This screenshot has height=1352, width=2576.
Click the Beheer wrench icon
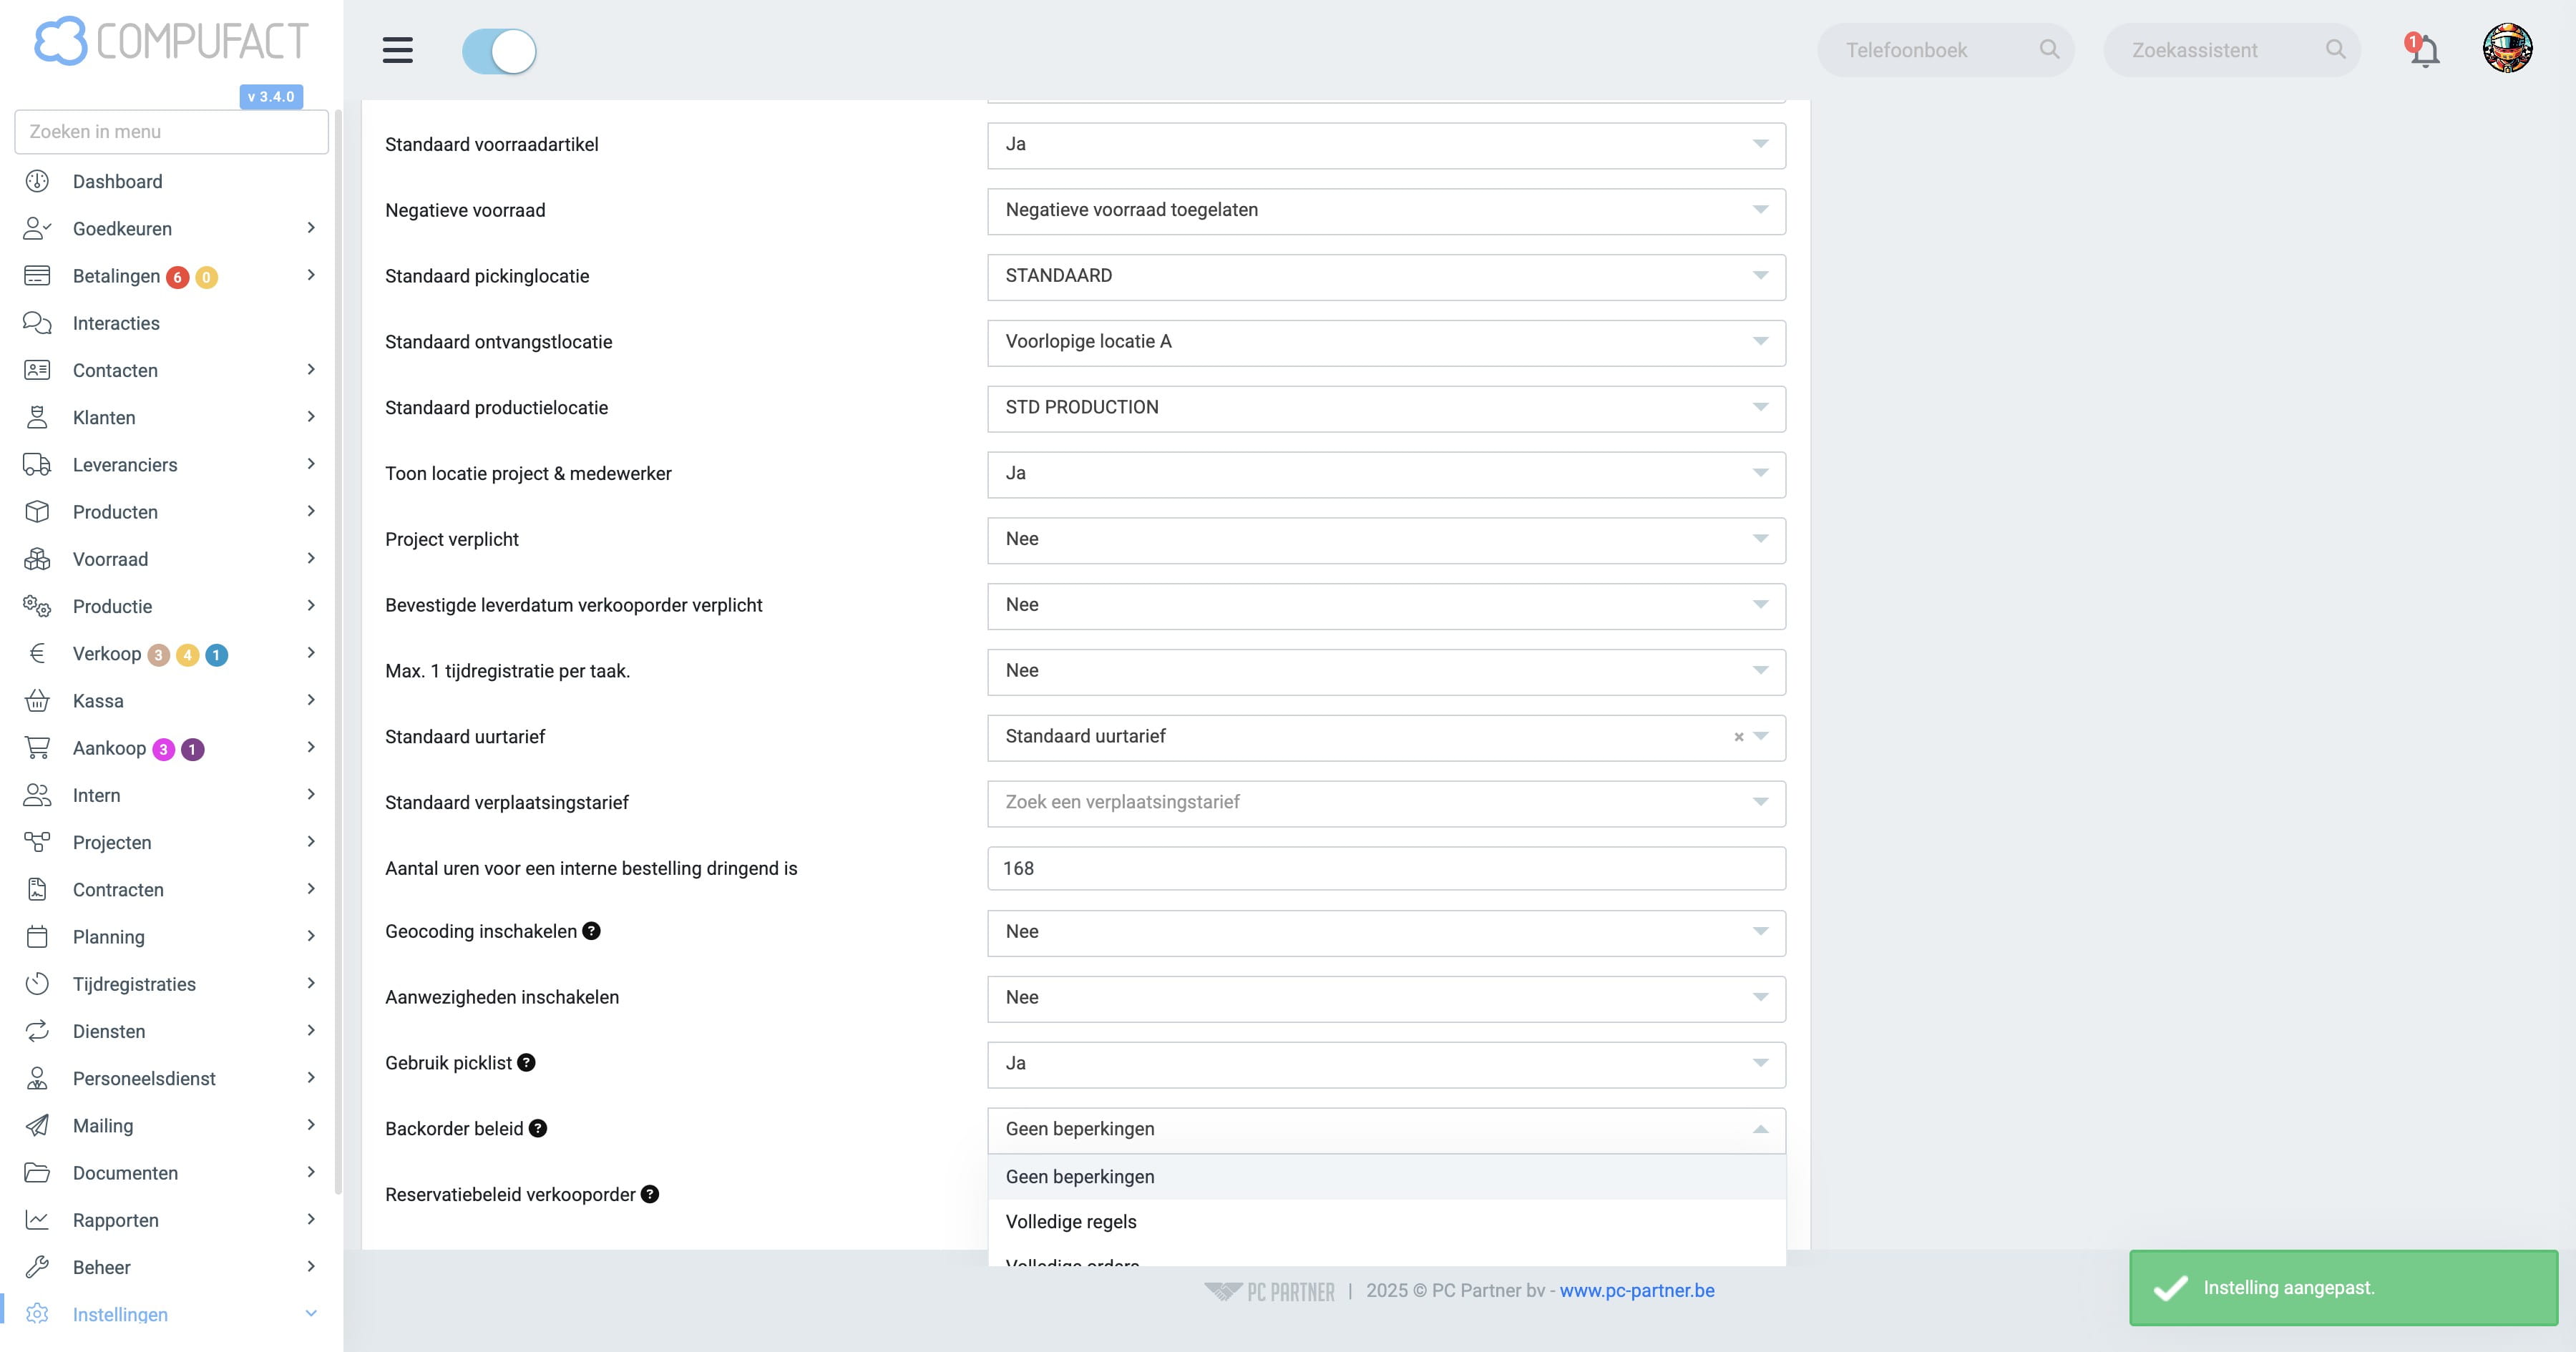click(37, 1267)
